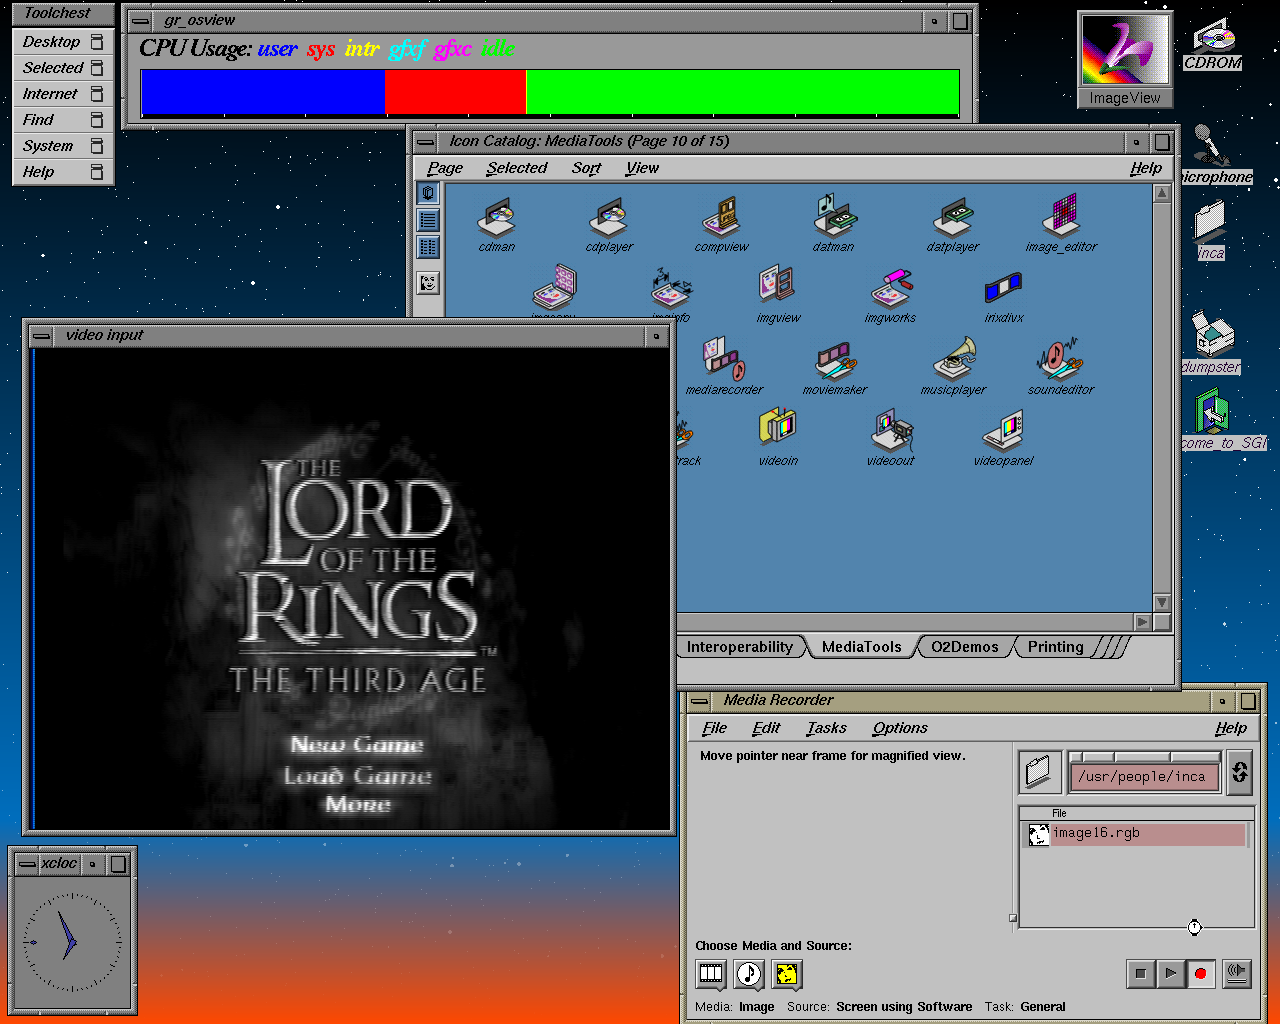The height and width of the screenshot is (1024, 1280).
Task: Choose Image media face button
Action: click(x=787, y=973)
